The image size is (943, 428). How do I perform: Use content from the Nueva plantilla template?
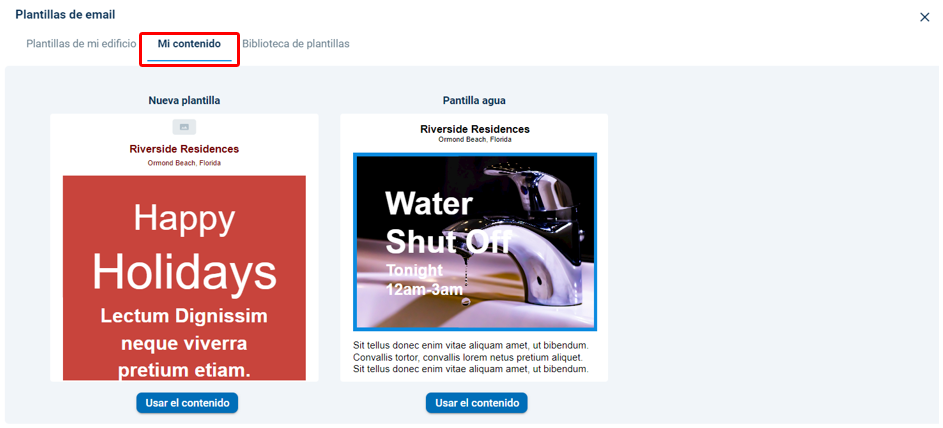coord(187,403)
